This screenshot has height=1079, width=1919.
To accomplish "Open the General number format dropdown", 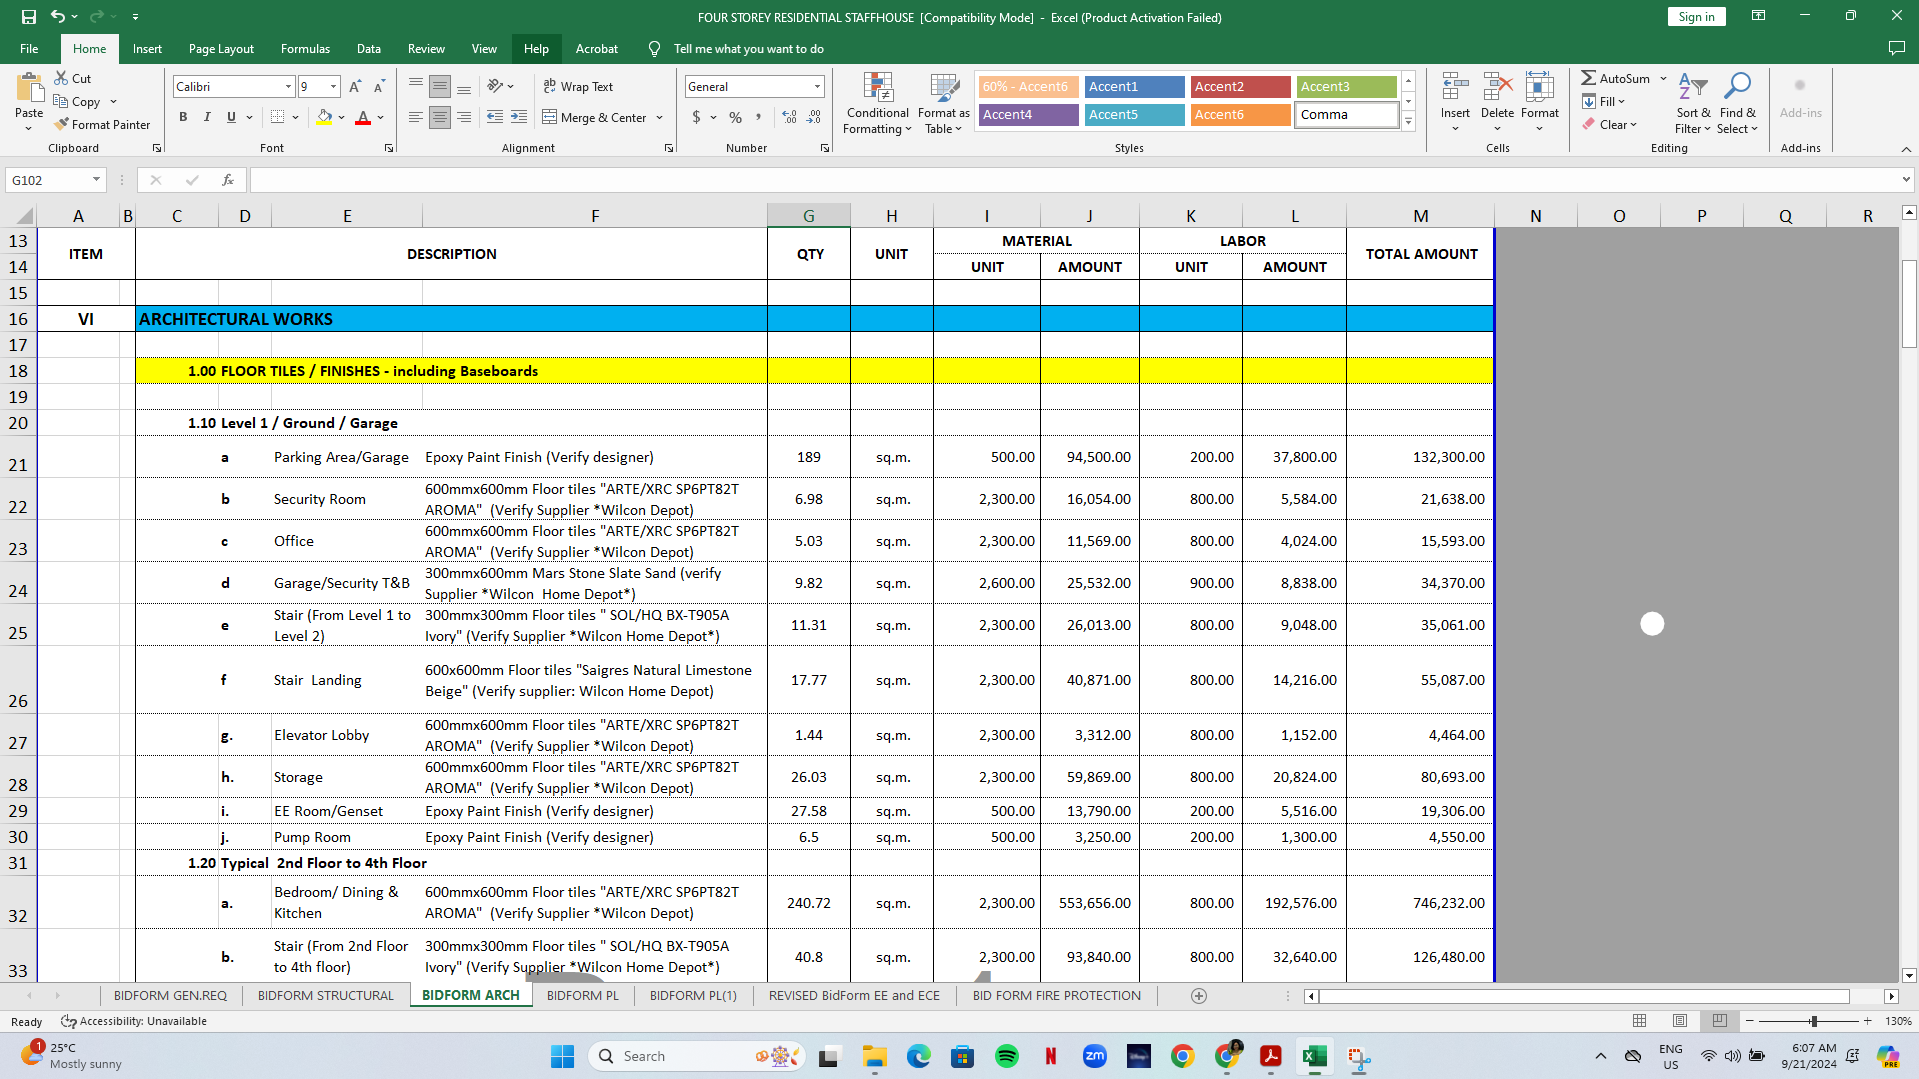I will (x=817, y=87).
